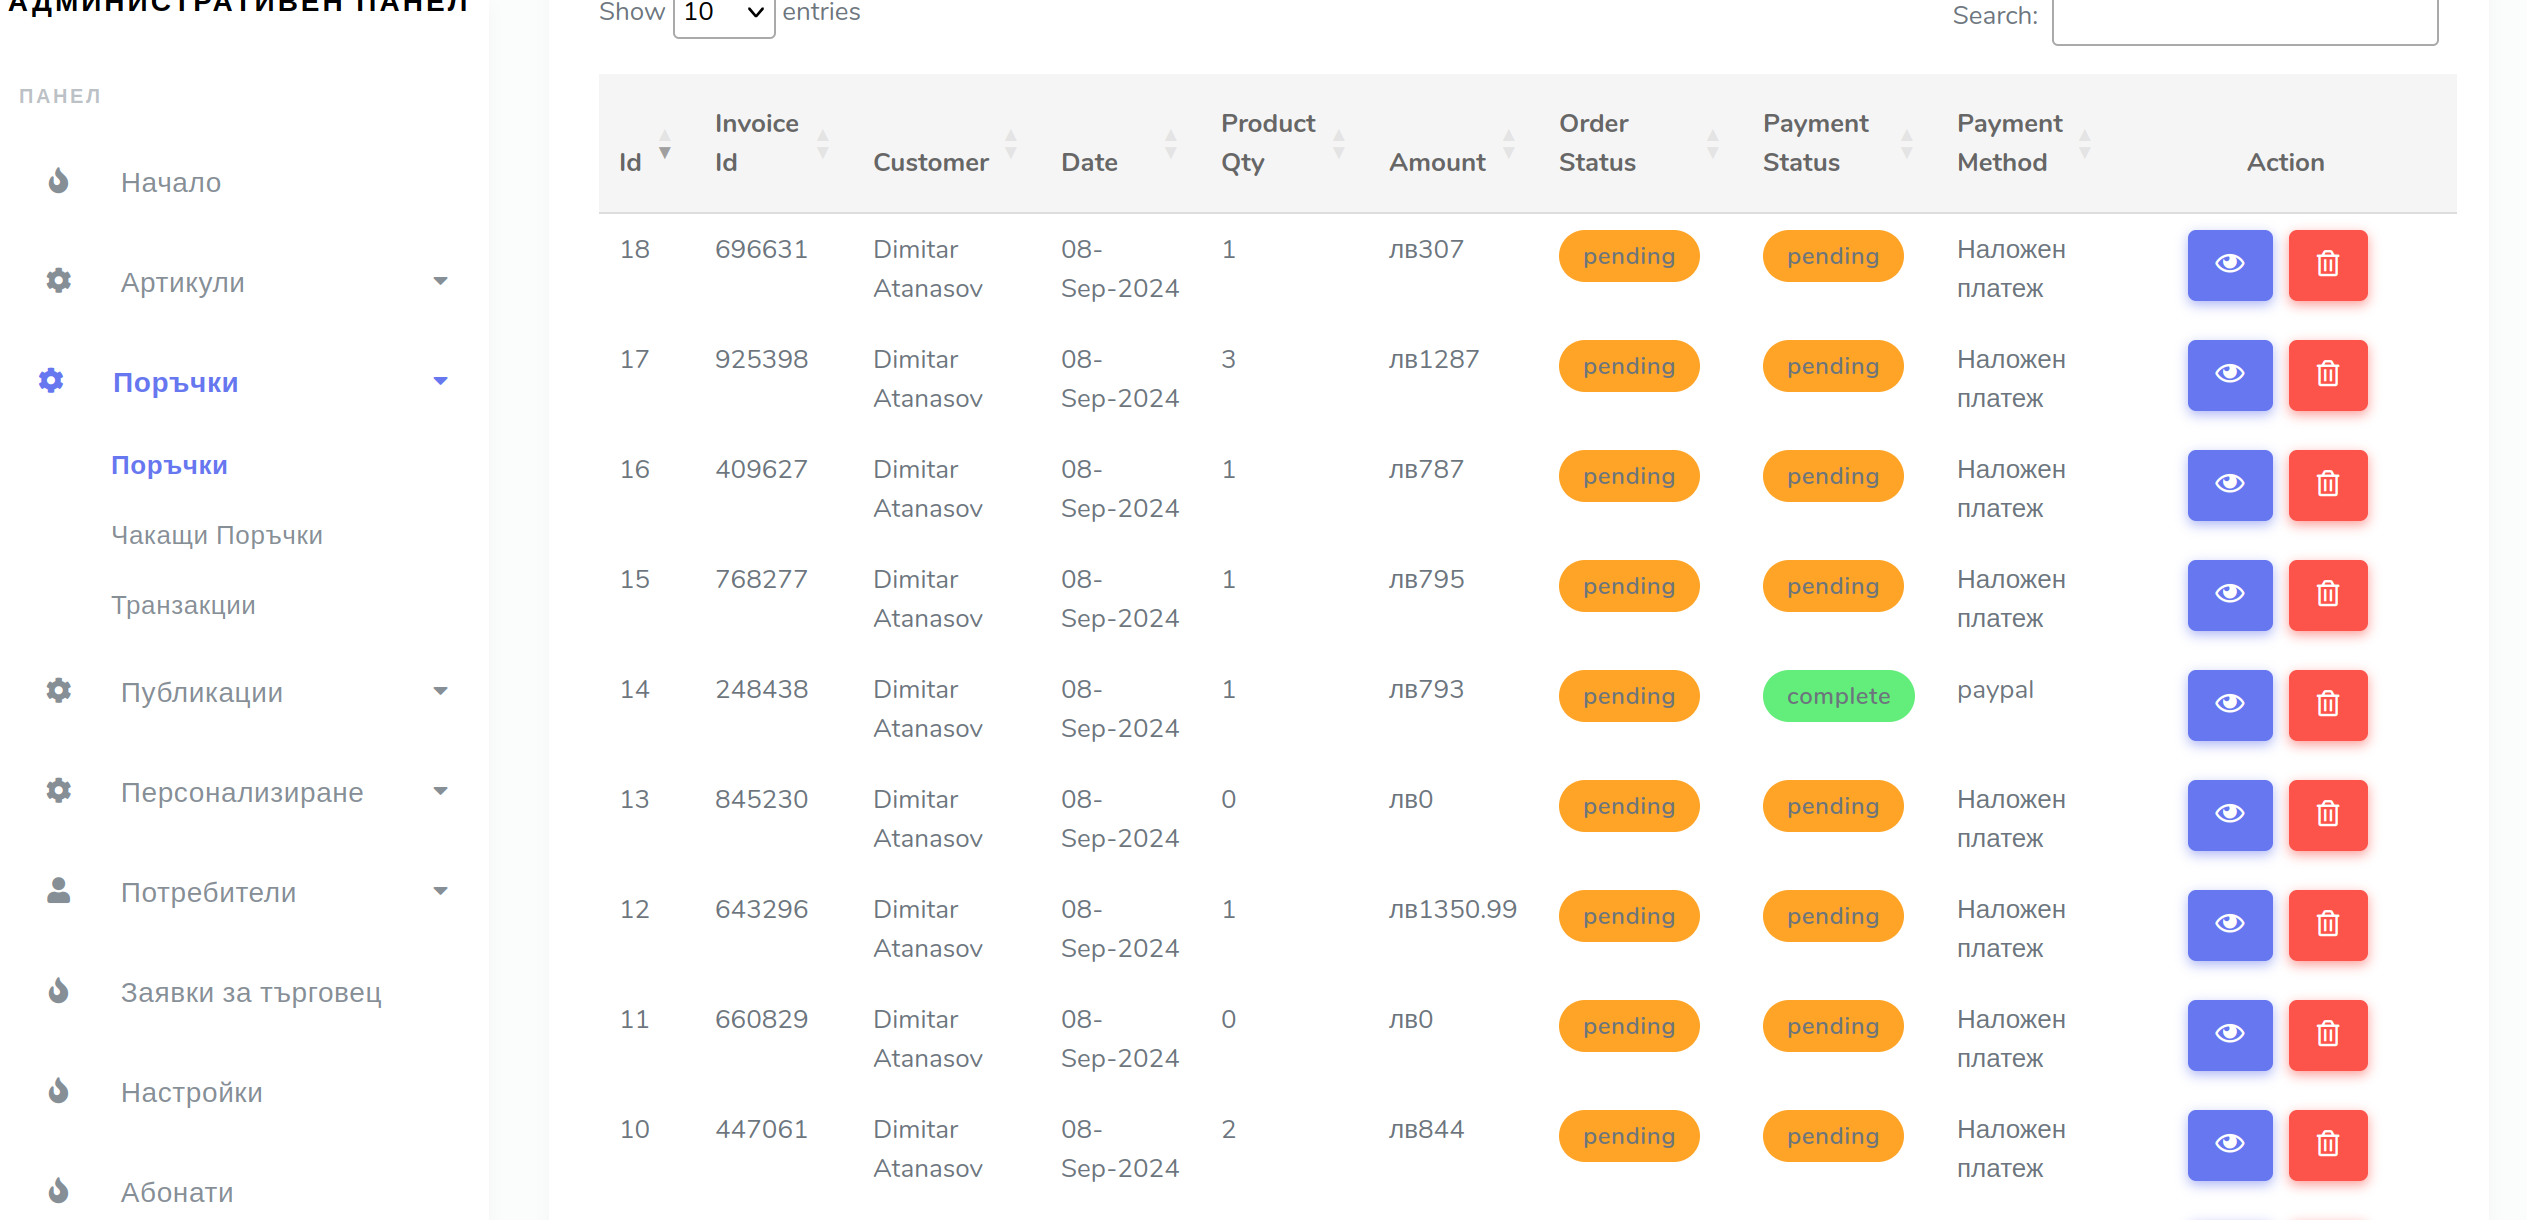
Task: Click trash icon for invoice 643296
Action: tap(2327, 925)
